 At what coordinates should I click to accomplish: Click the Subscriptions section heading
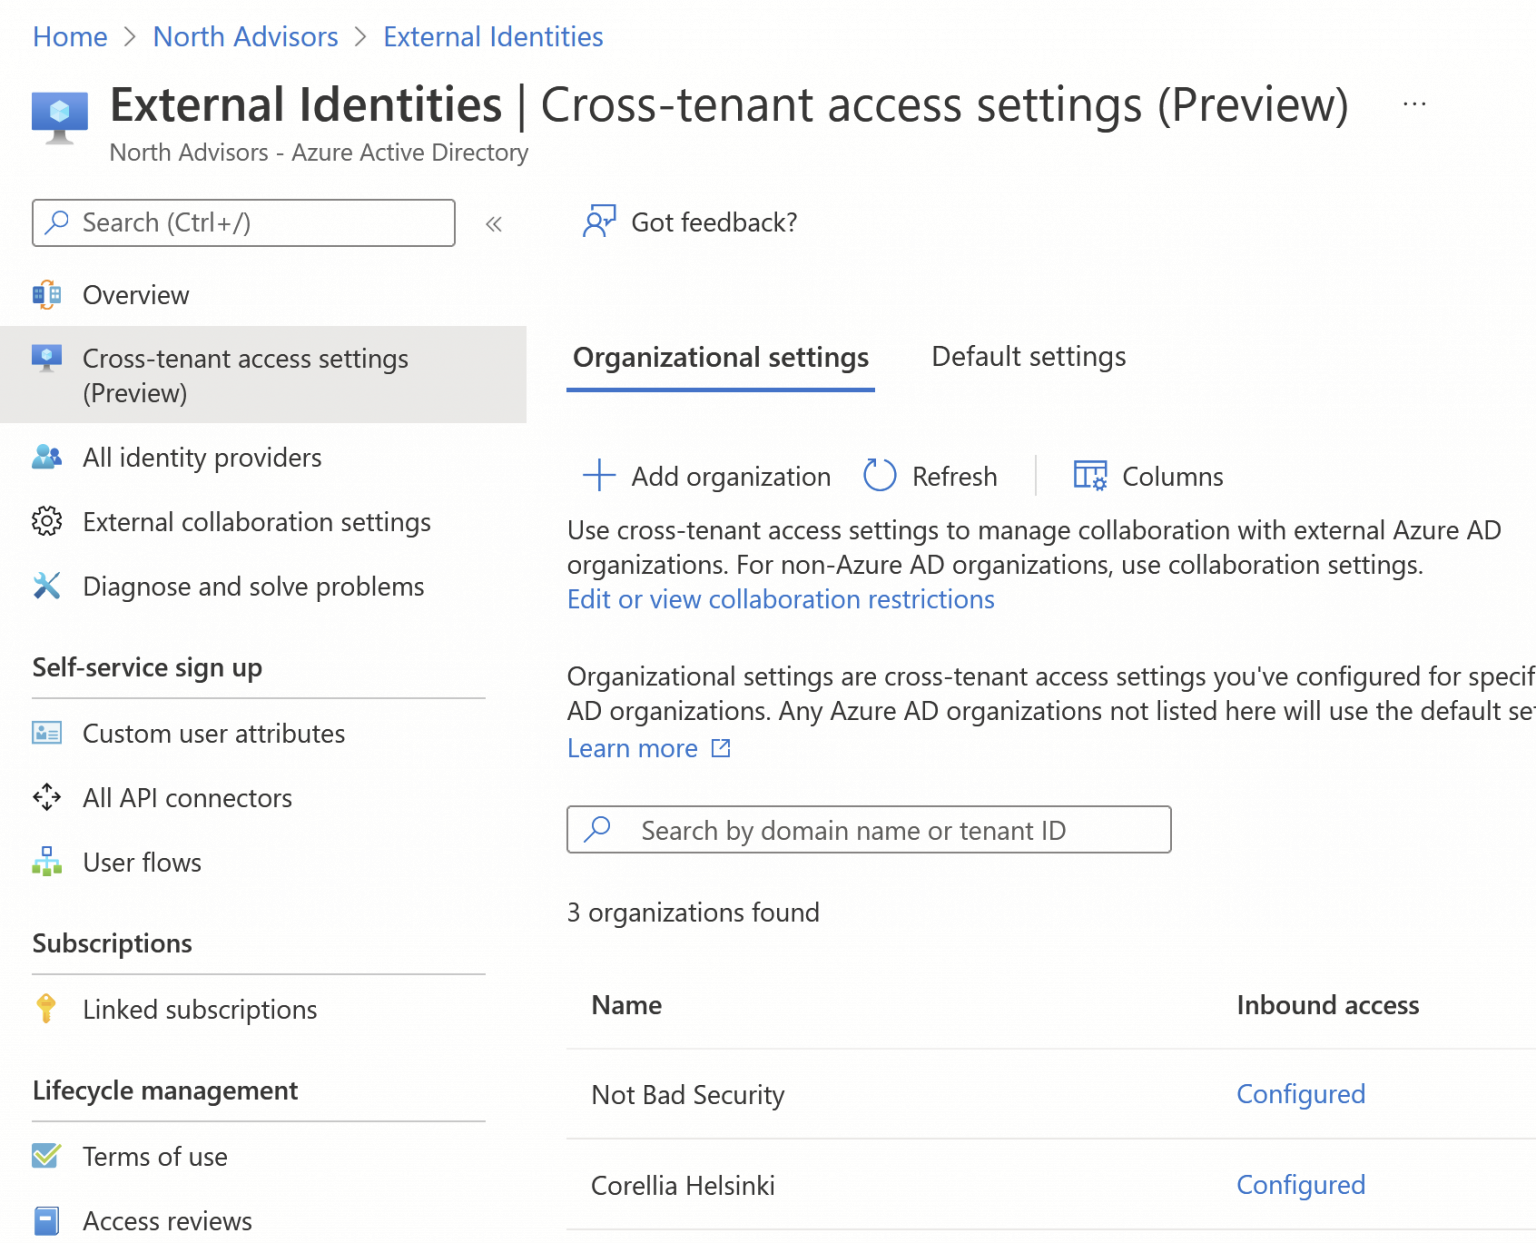pyautogui.click(x=112, y=943)
